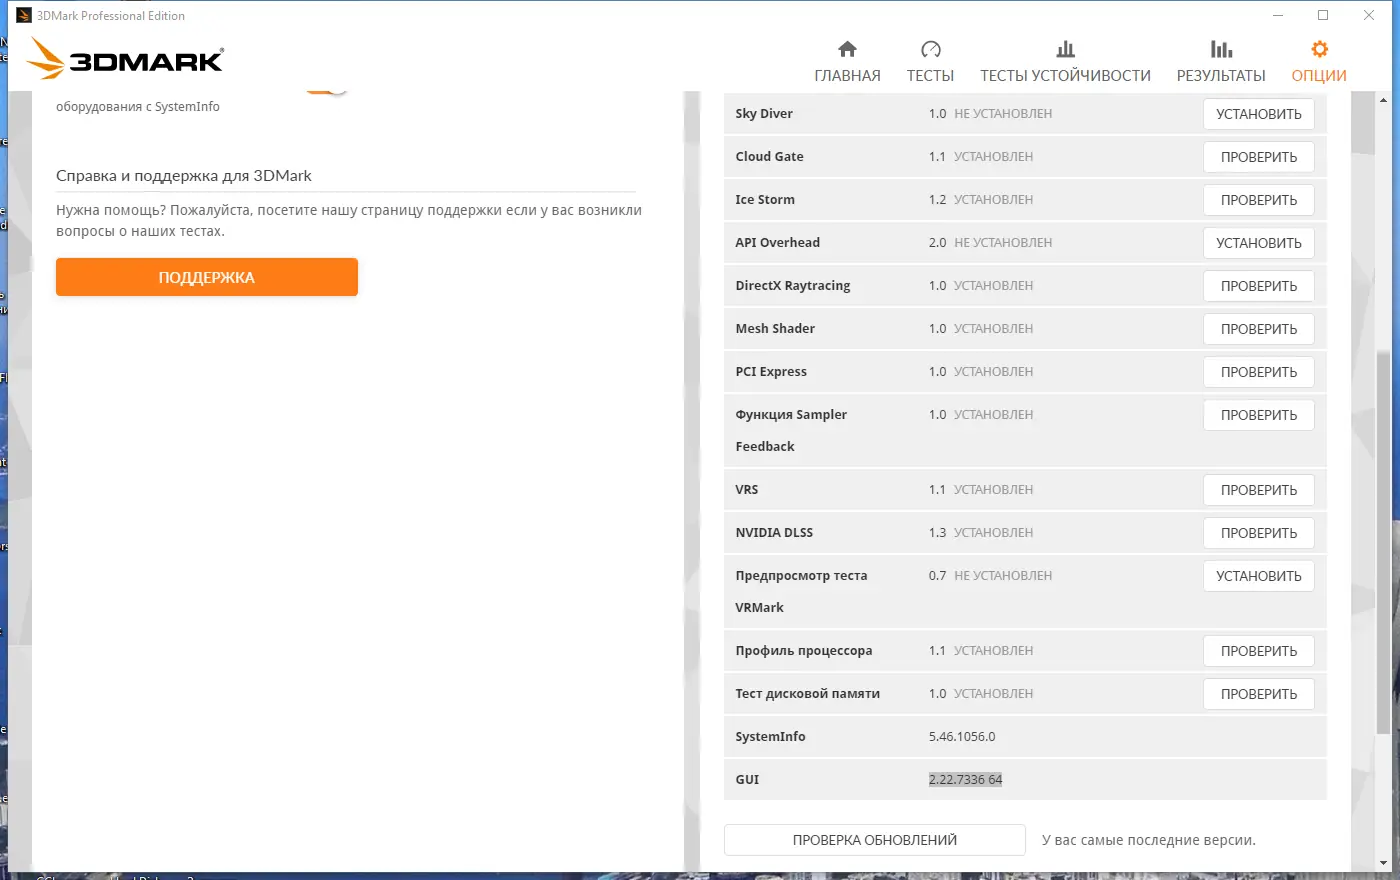Click the 'SystemInfo' row label in the versions list
This screenshot has width=1400, height=880.
[x=770, y=737]
